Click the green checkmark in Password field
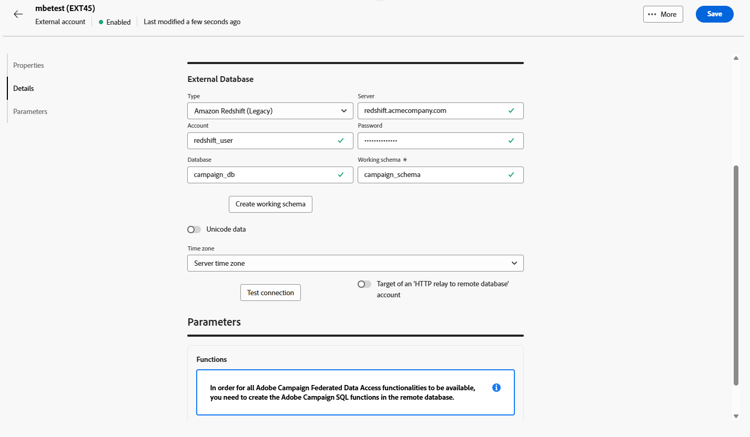The width and height of the screenshot is (750, 437). 511,141
